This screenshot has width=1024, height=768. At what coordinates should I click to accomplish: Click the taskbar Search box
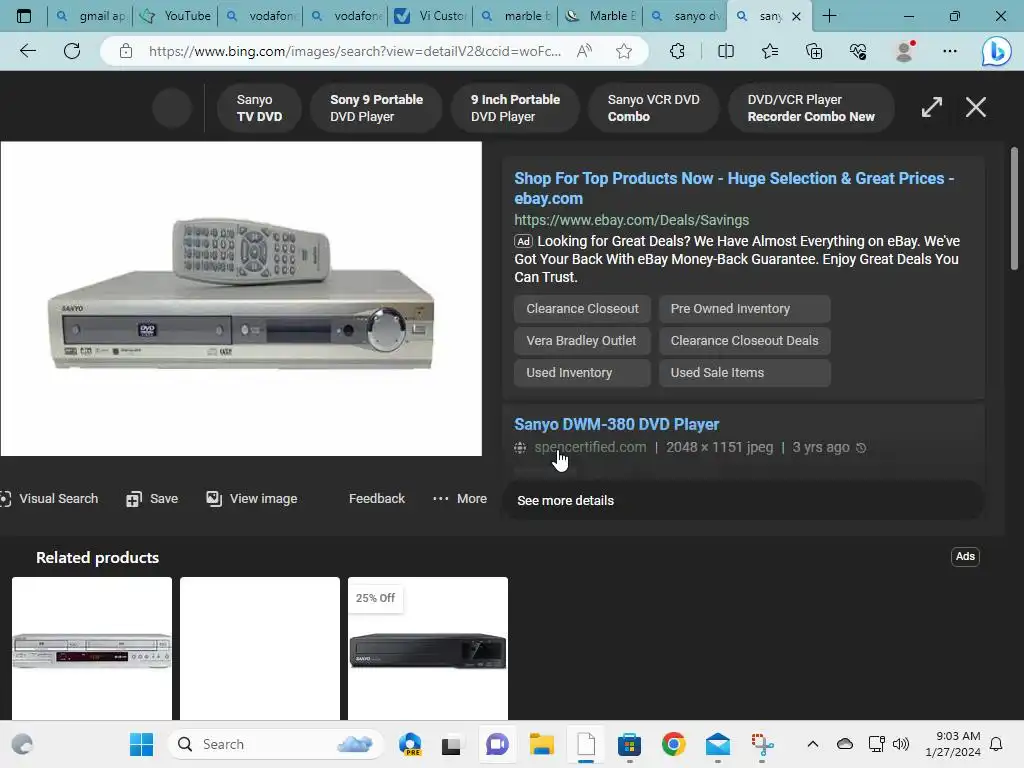[276, 744]
